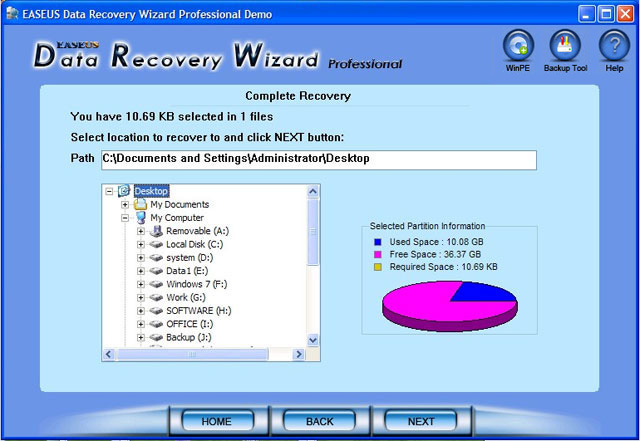The height and width of the screenshot is (441, 640).
Task: Click the Local Disk (C:) drive icon
Action: pyautogui.click(x=156, y=244)
